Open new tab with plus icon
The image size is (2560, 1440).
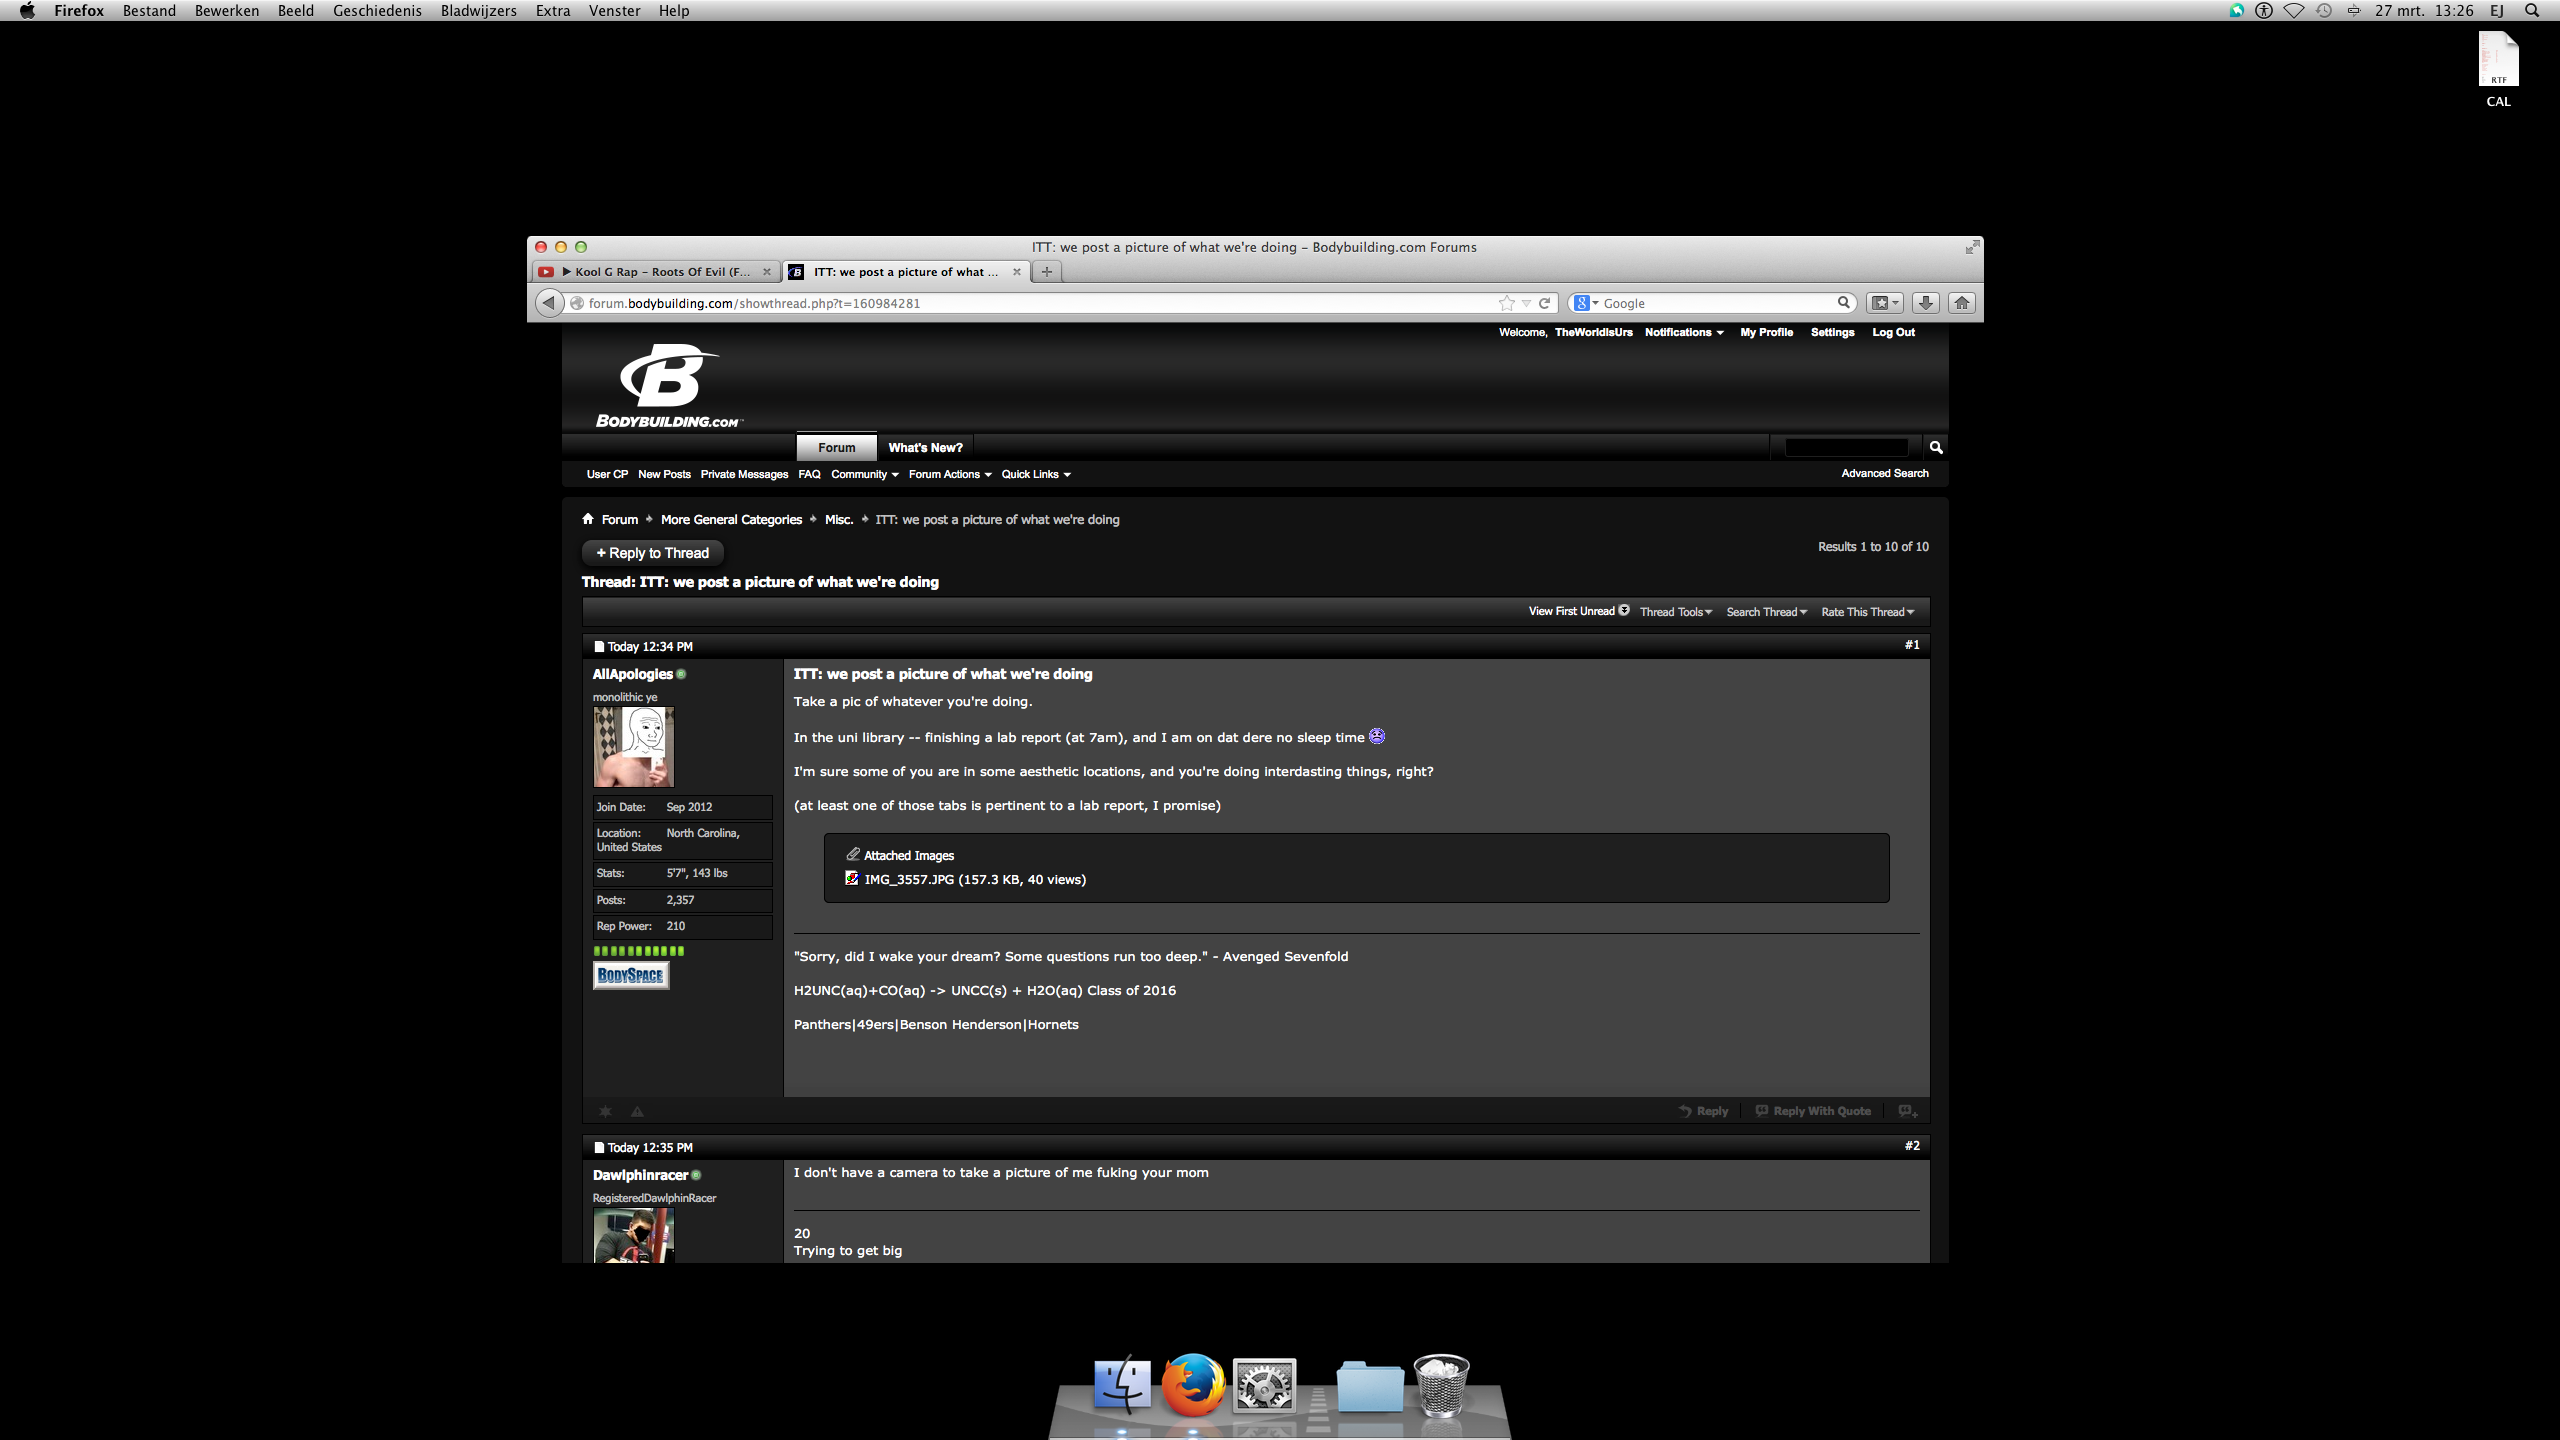coord(1046,271)
